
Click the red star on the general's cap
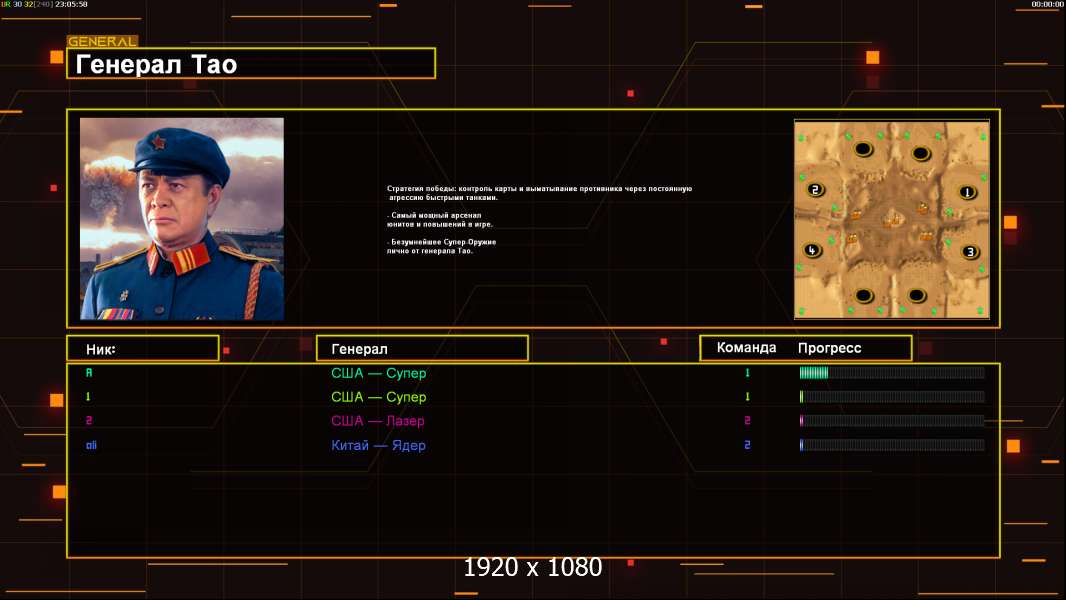(x=158, y=142)
